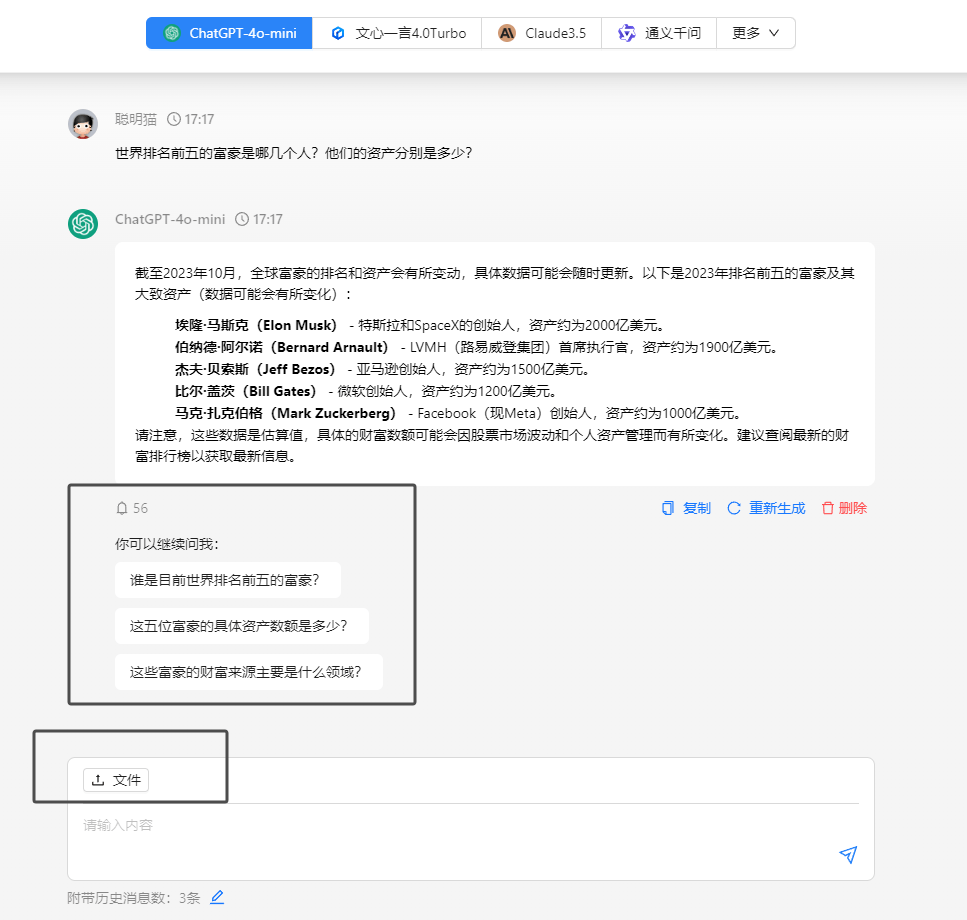Image resolution: width=967 pixels, height=920 pixels.
Task: Click the bell icon showing 56
Action: [123, 508]
